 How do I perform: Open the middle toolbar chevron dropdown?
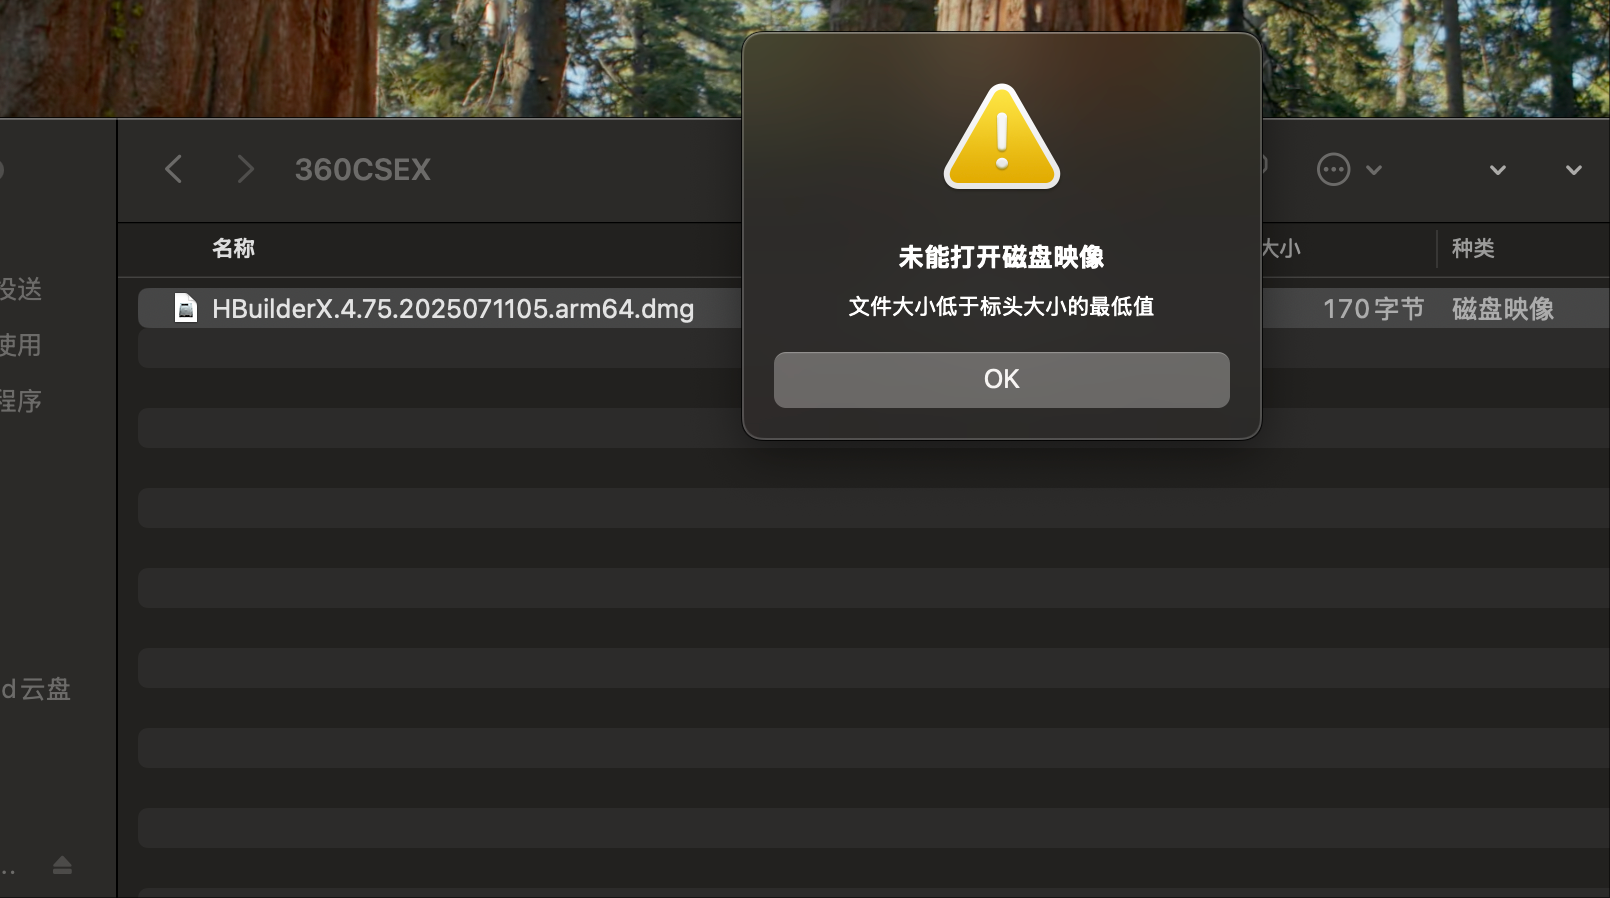1498,170
